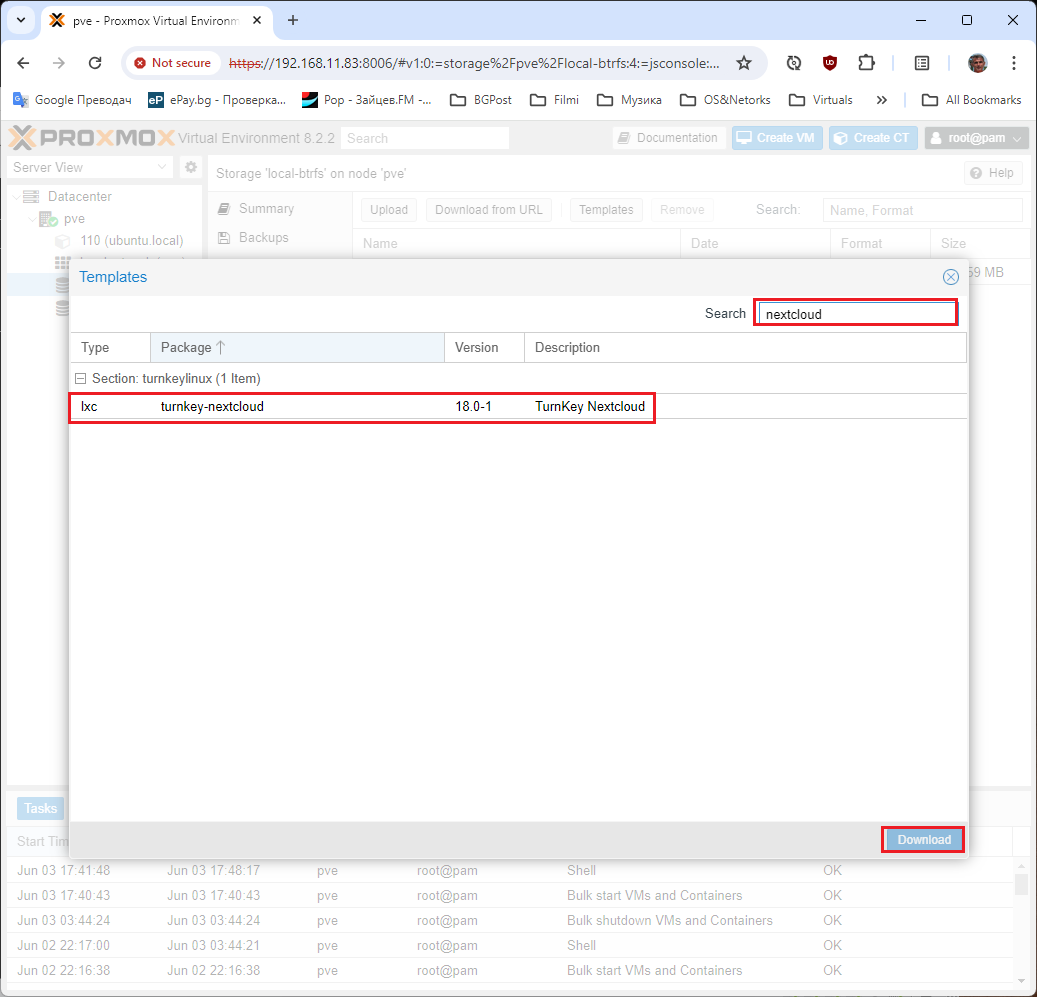The width and height of the screenshot is (1037, 997).
Task: Click Download from URL button
Action: click(x=489, y=210)
